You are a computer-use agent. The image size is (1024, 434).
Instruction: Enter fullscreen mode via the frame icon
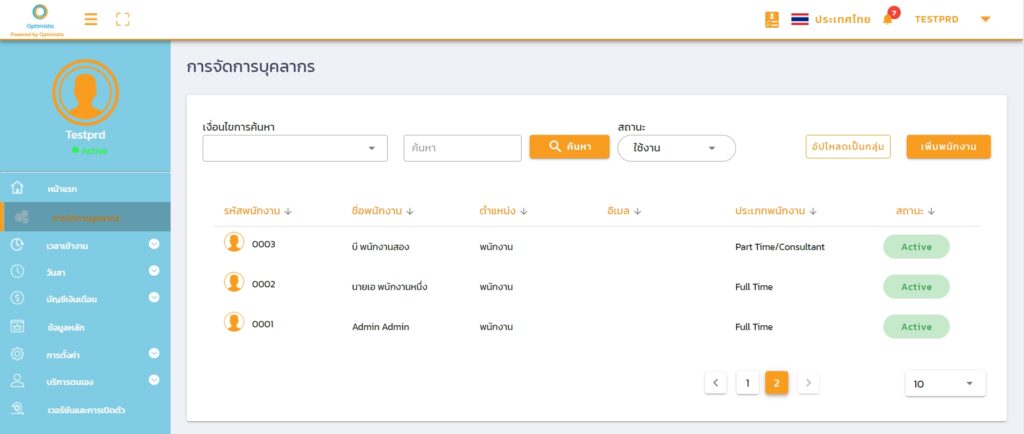tap(123, 19)
